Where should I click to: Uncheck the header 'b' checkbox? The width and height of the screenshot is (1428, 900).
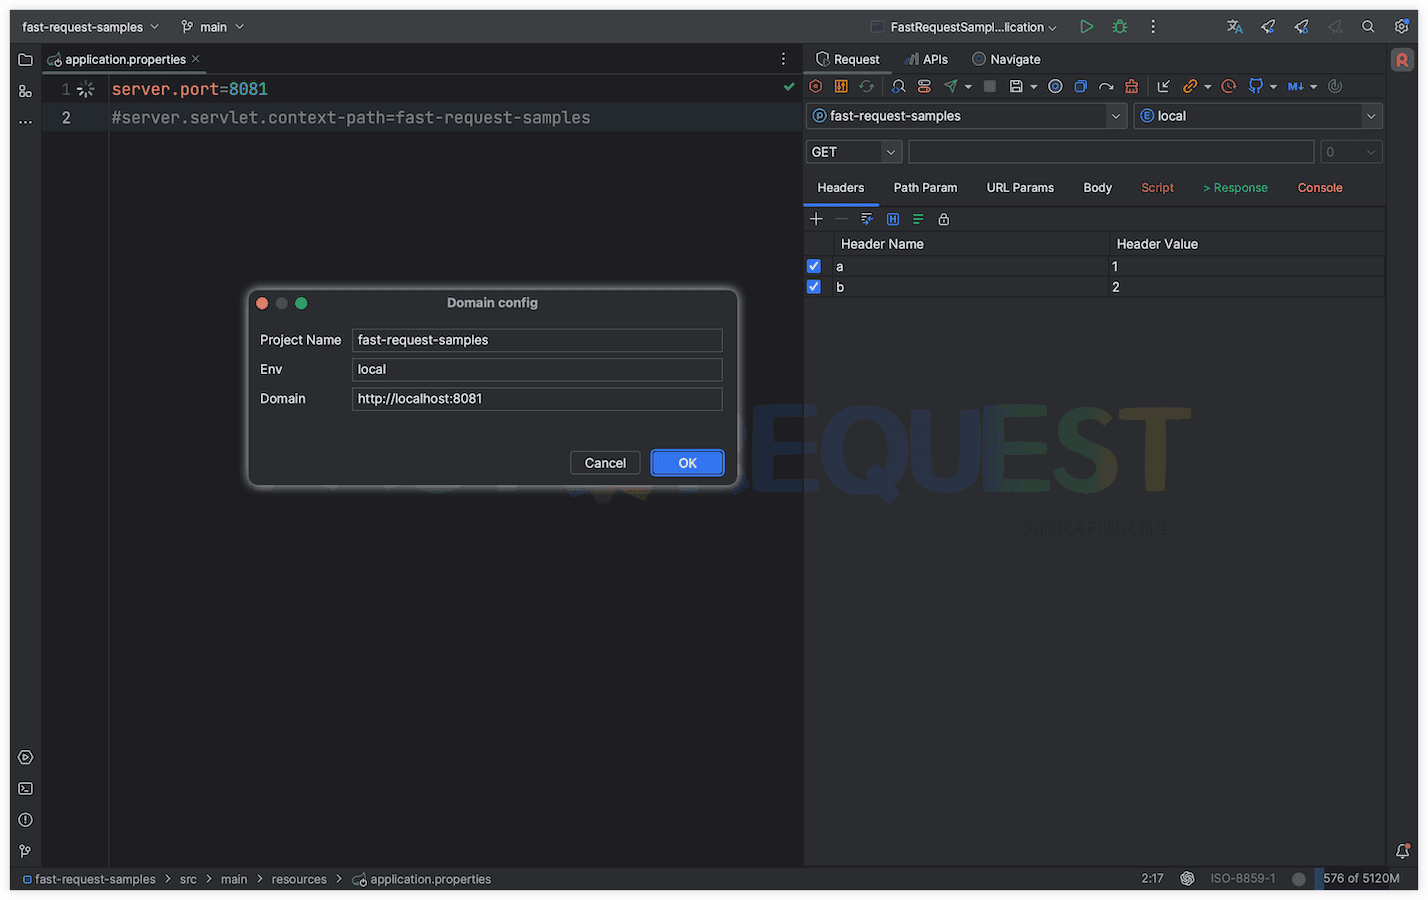(814, 287)
